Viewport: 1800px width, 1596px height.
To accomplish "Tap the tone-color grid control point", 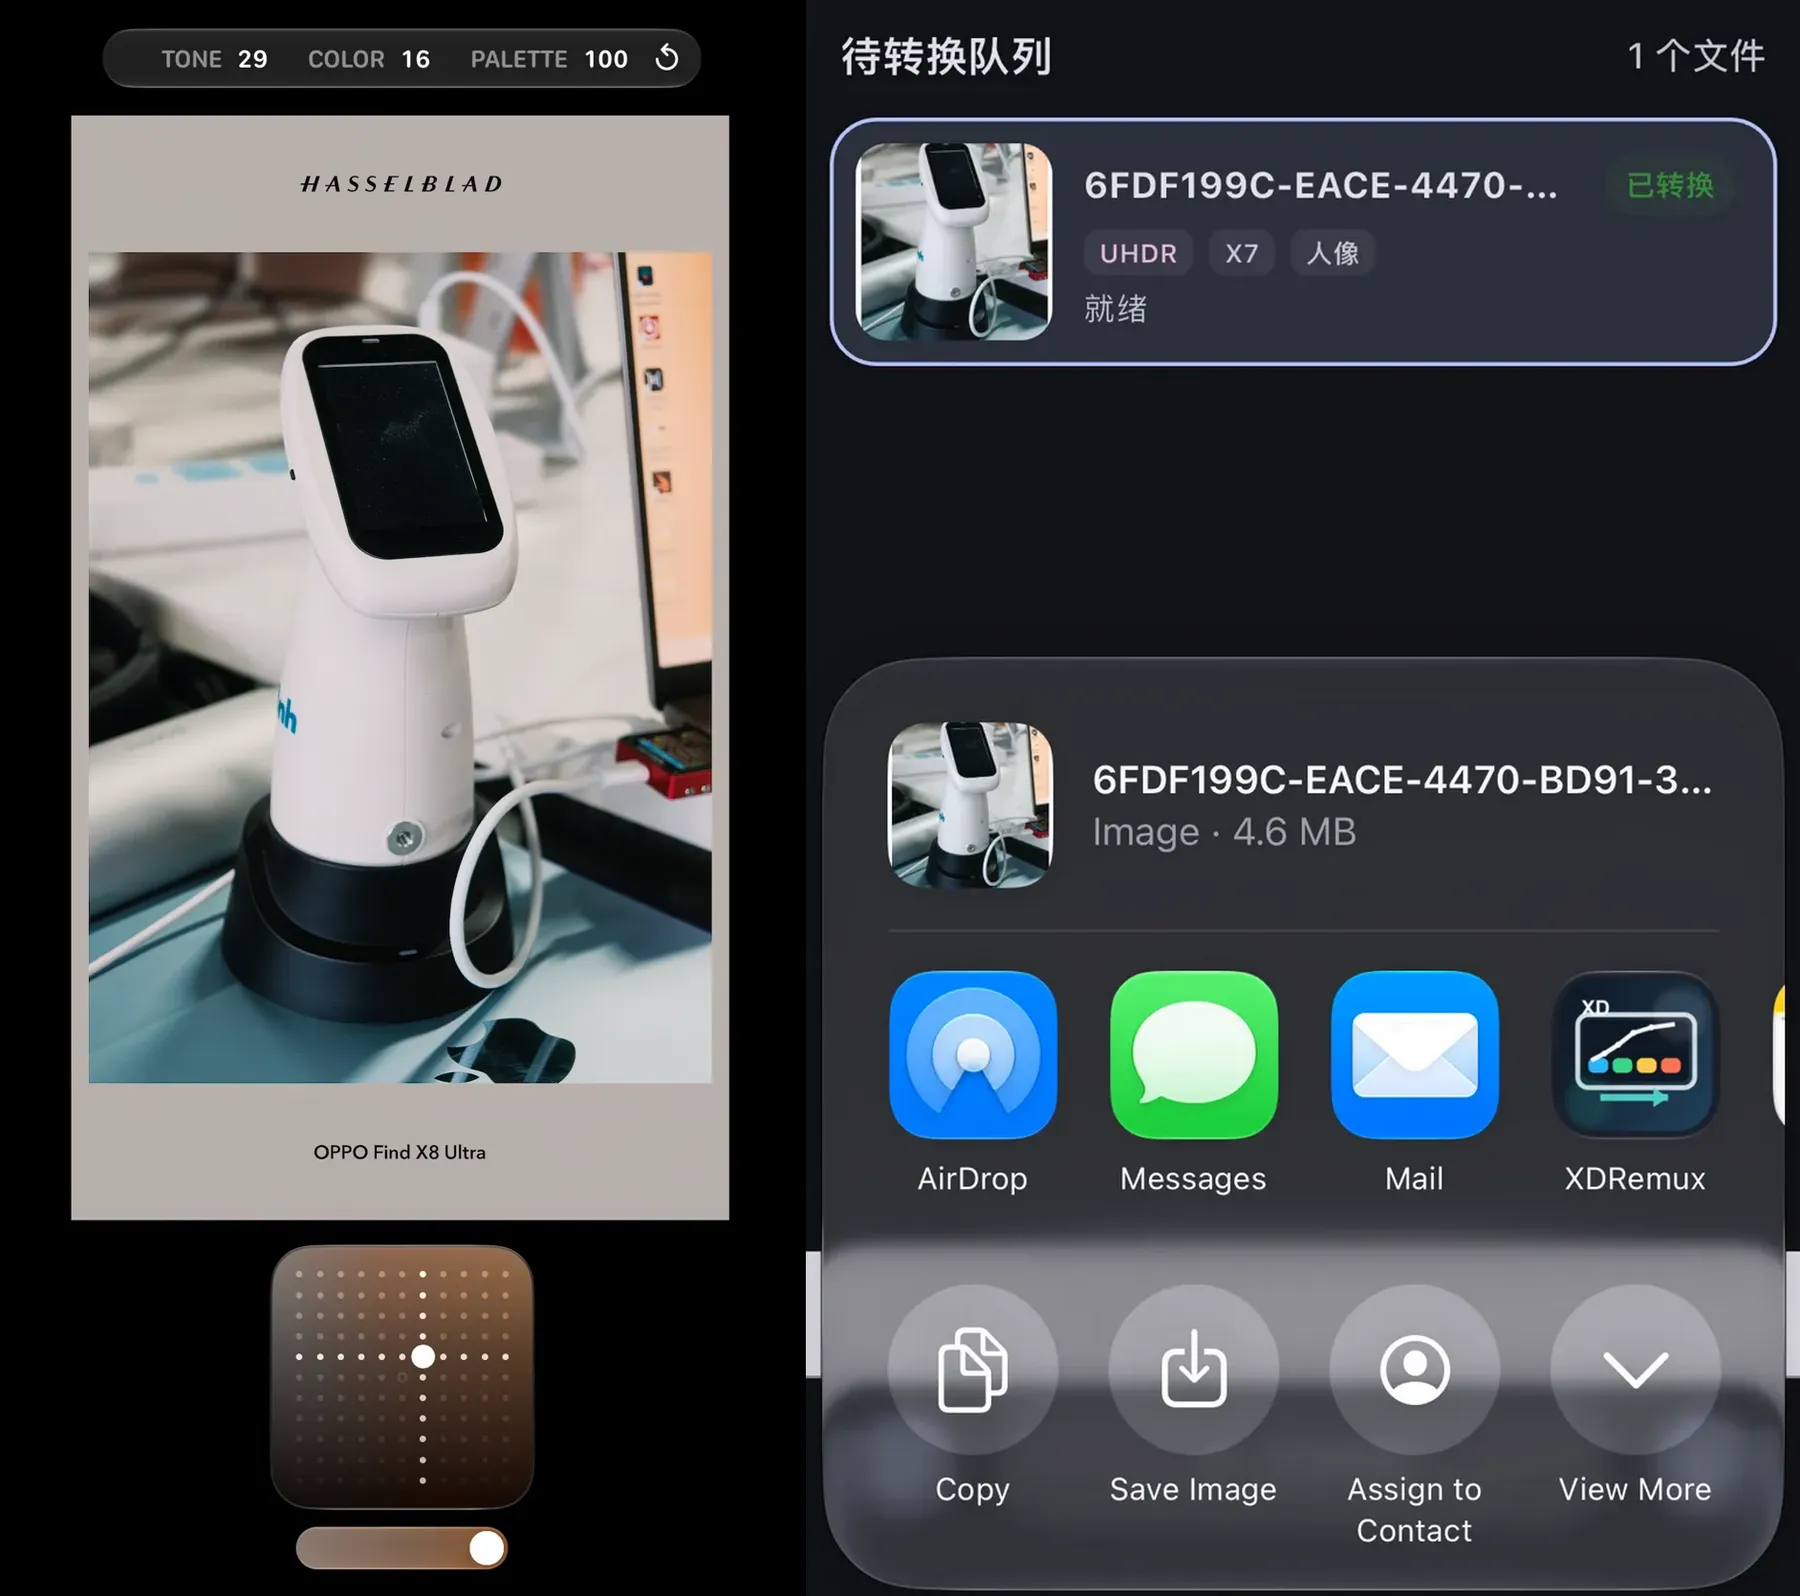I will click(423, 1356).
